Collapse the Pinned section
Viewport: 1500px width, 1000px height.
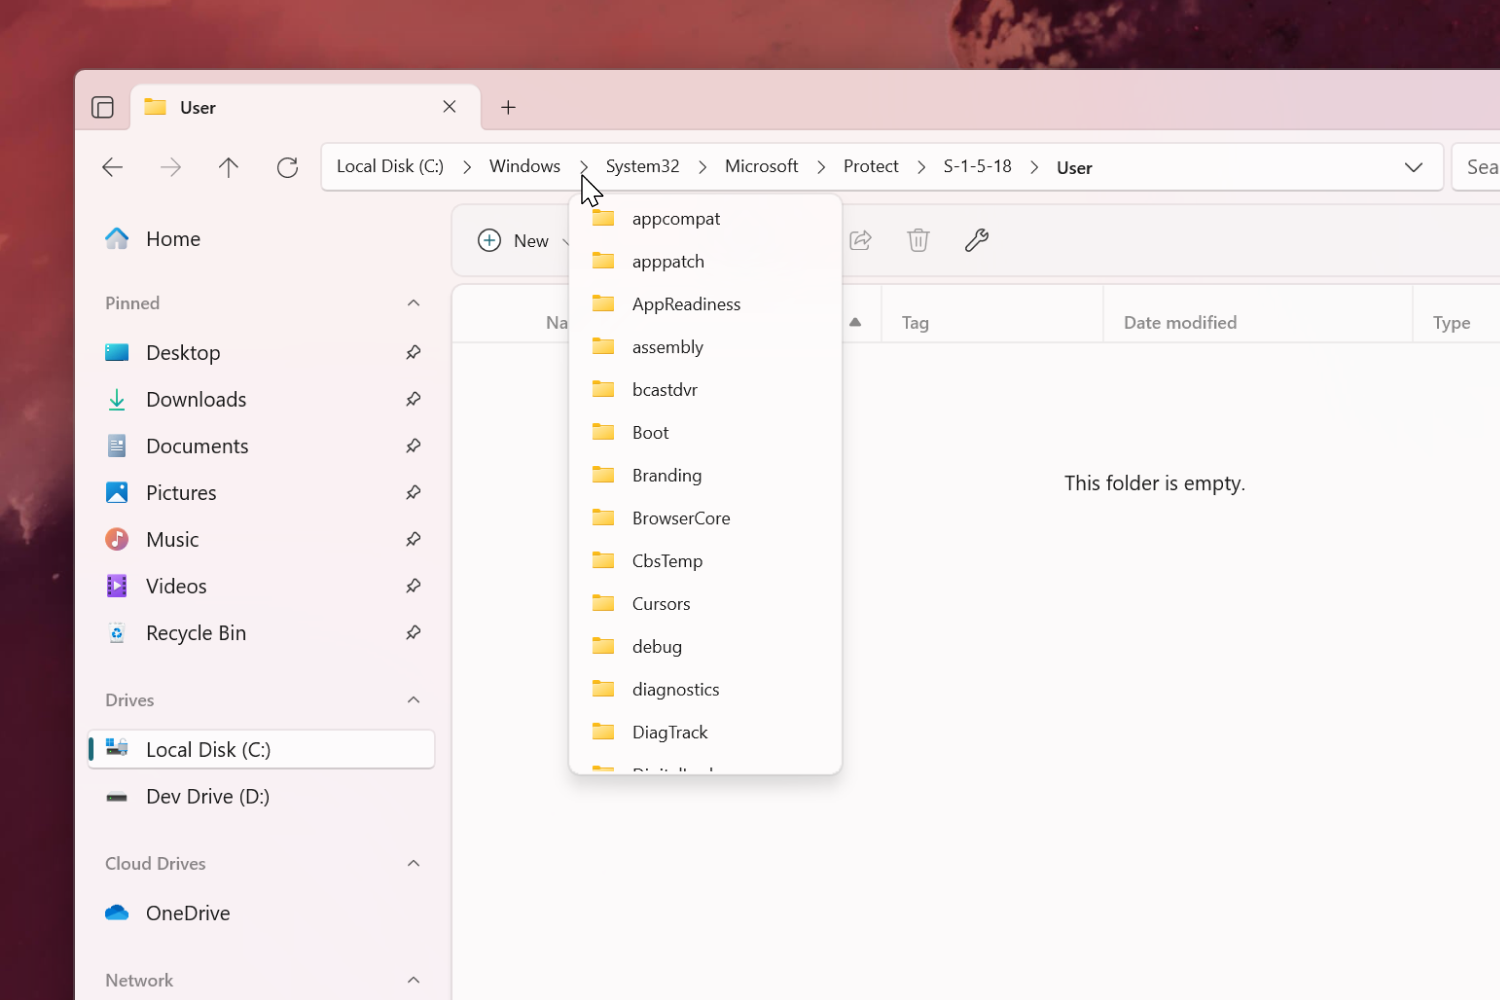click(x=413, y=303)
